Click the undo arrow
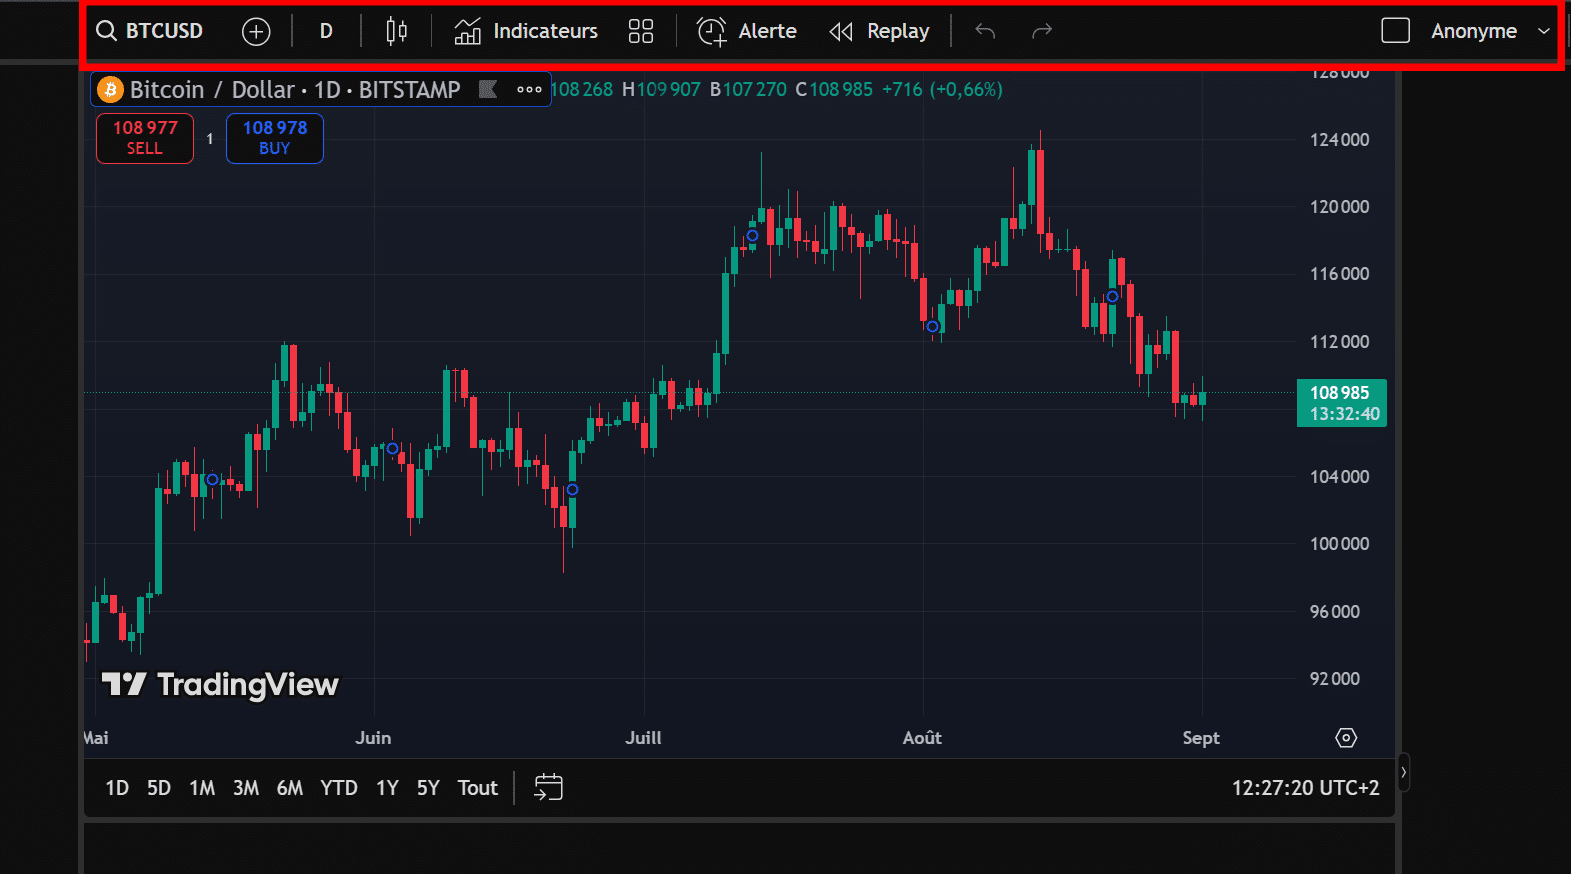Screen dimensions: 1571x874 tap(985, 32)
